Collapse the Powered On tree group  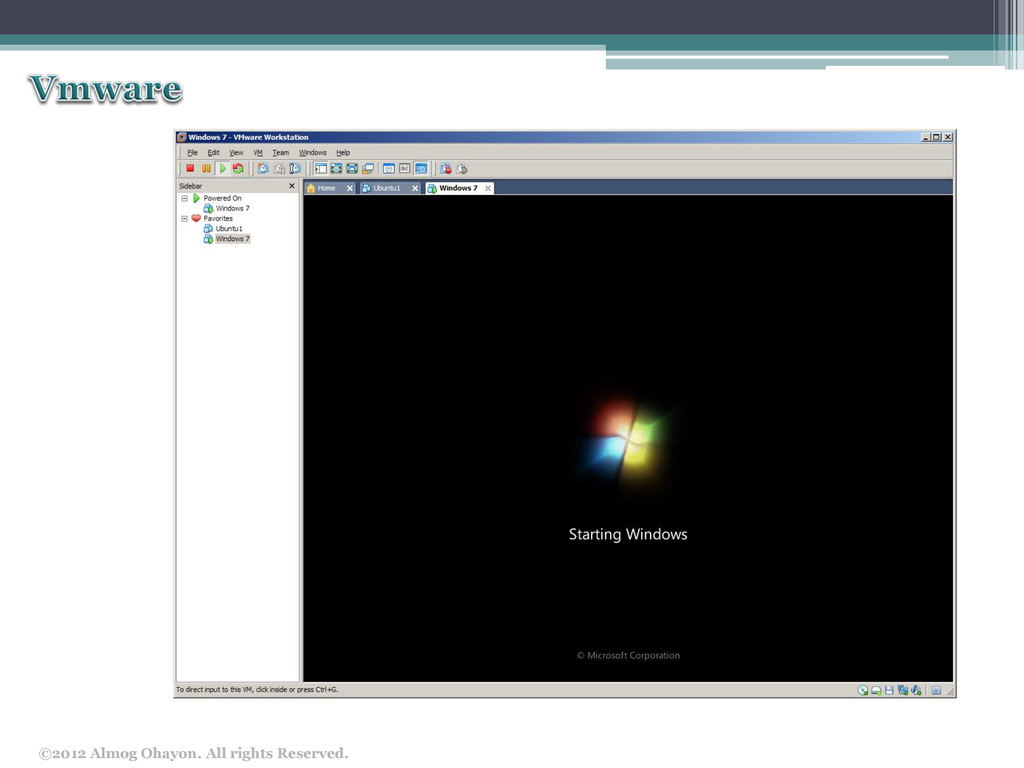[184, 198]
